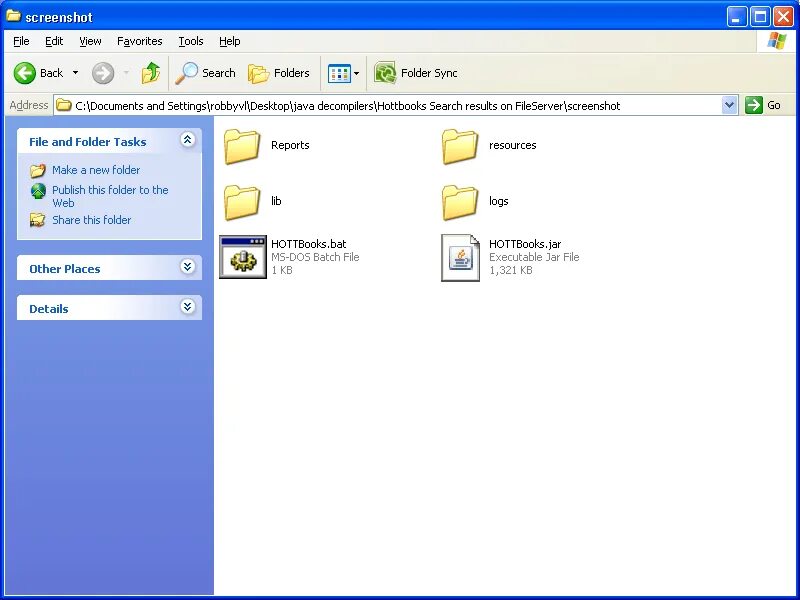The width and height of the screenshot is (800, 600).
Task: Click the Make a new folder link
Action: pos(96,170)
